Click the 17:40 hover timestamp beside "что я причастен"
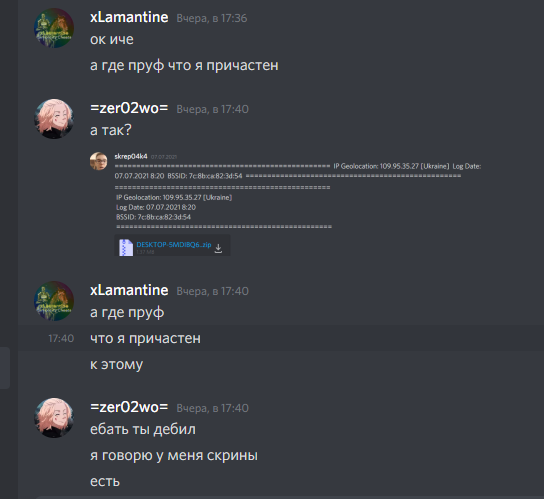 pyautogui.click(x=61, y=338)
